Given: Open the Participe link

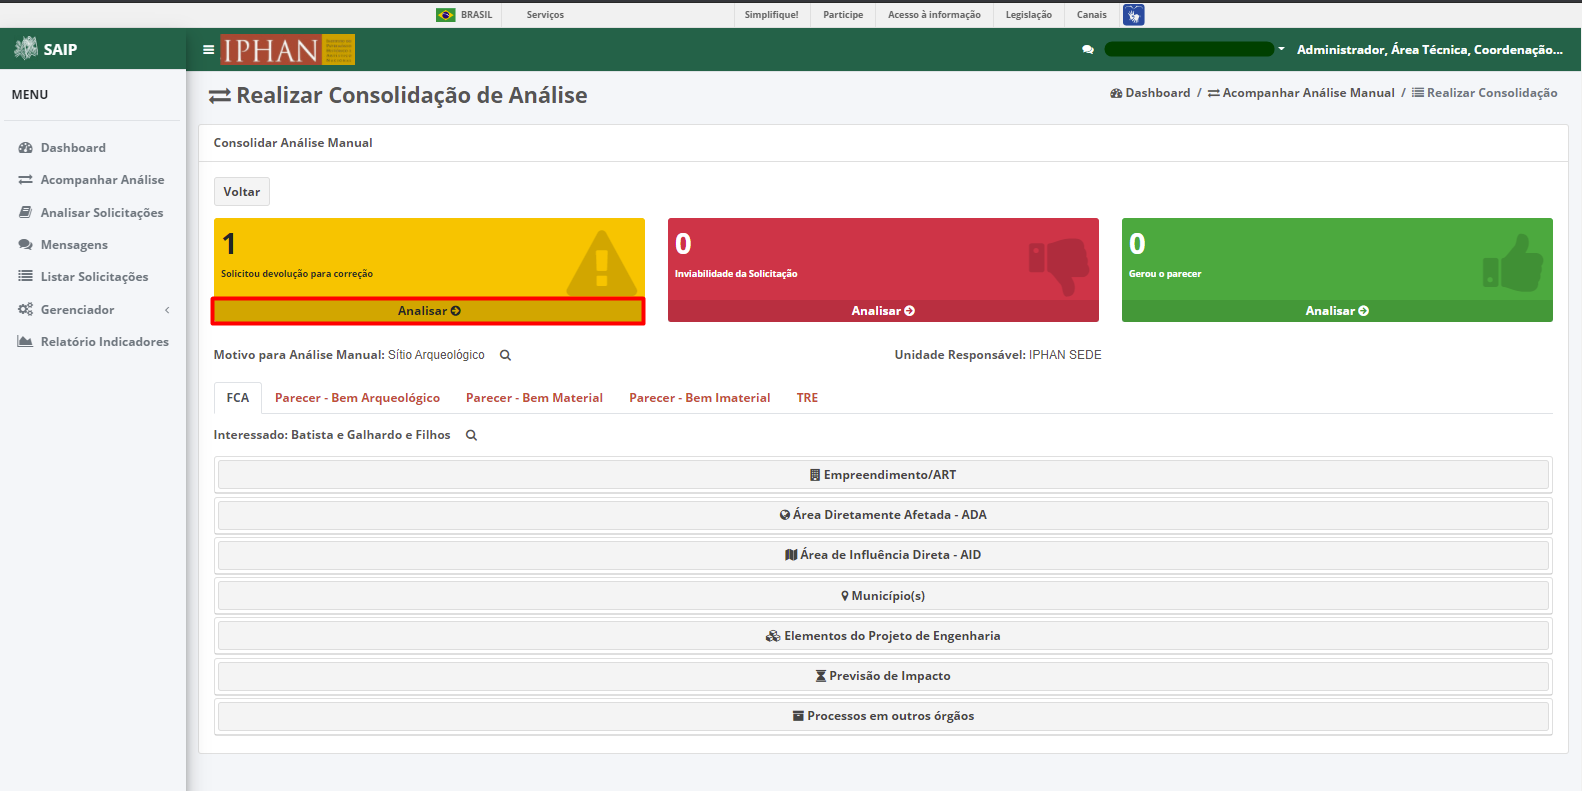Looking at the screenshot, I should tap(843, 15).
